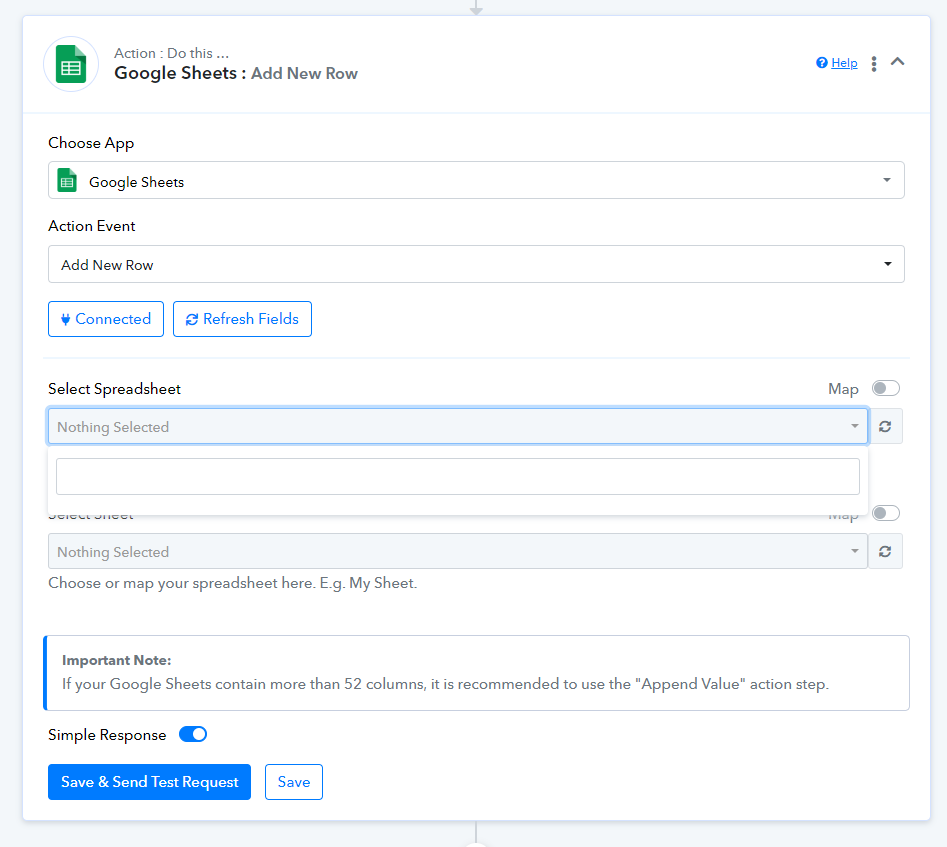Viewport: 947px width, 847px height.
Task: Click the refresh icon on Refresh Fields
Action: point(192,320)
